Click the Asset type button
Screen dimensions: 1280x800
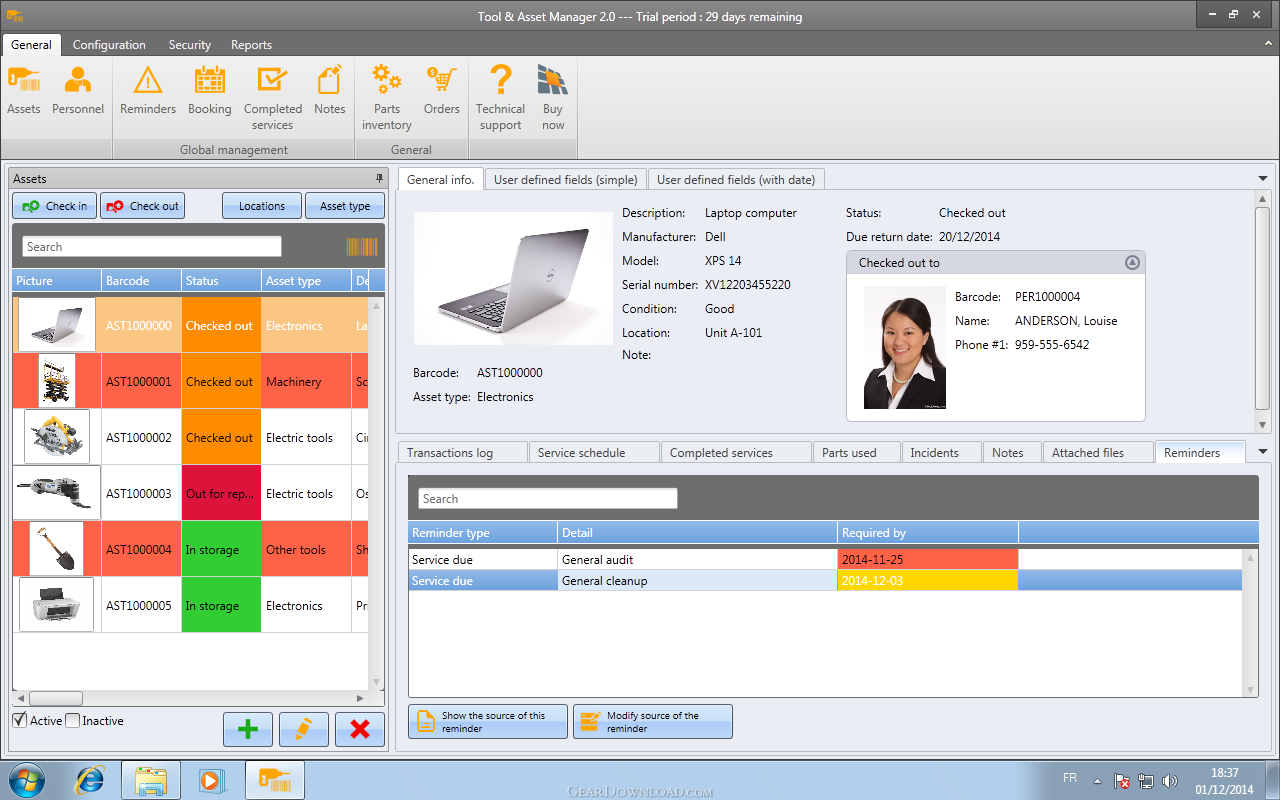point(345,206)
